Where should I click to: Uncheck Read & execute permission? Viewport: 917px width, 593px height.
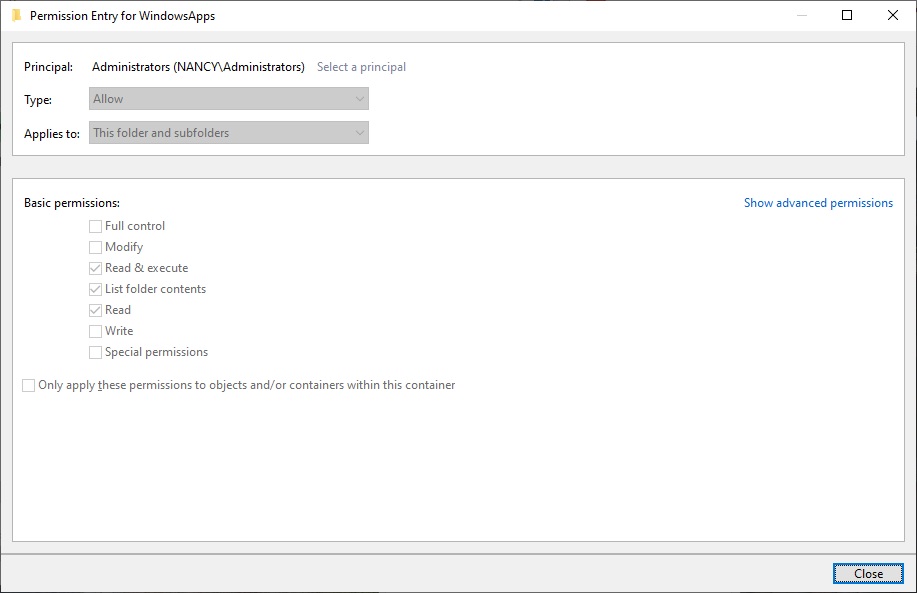click(95, 268)
